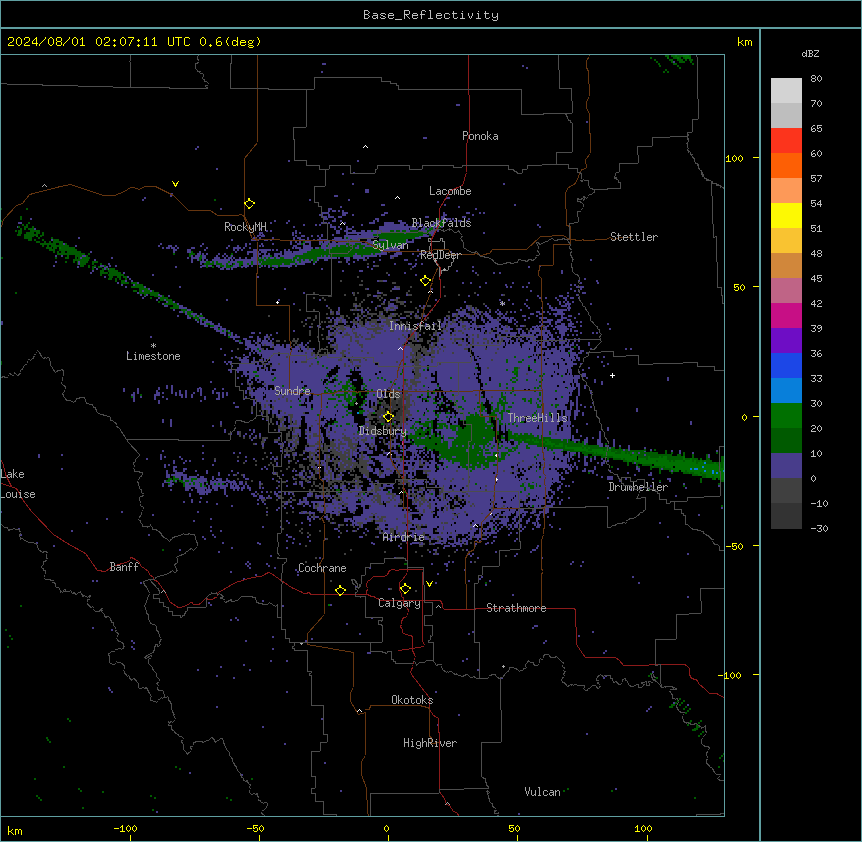Select the lightest gray swatch under the 80 label
This screenshot has width=862, height=842.
[786, 91]
